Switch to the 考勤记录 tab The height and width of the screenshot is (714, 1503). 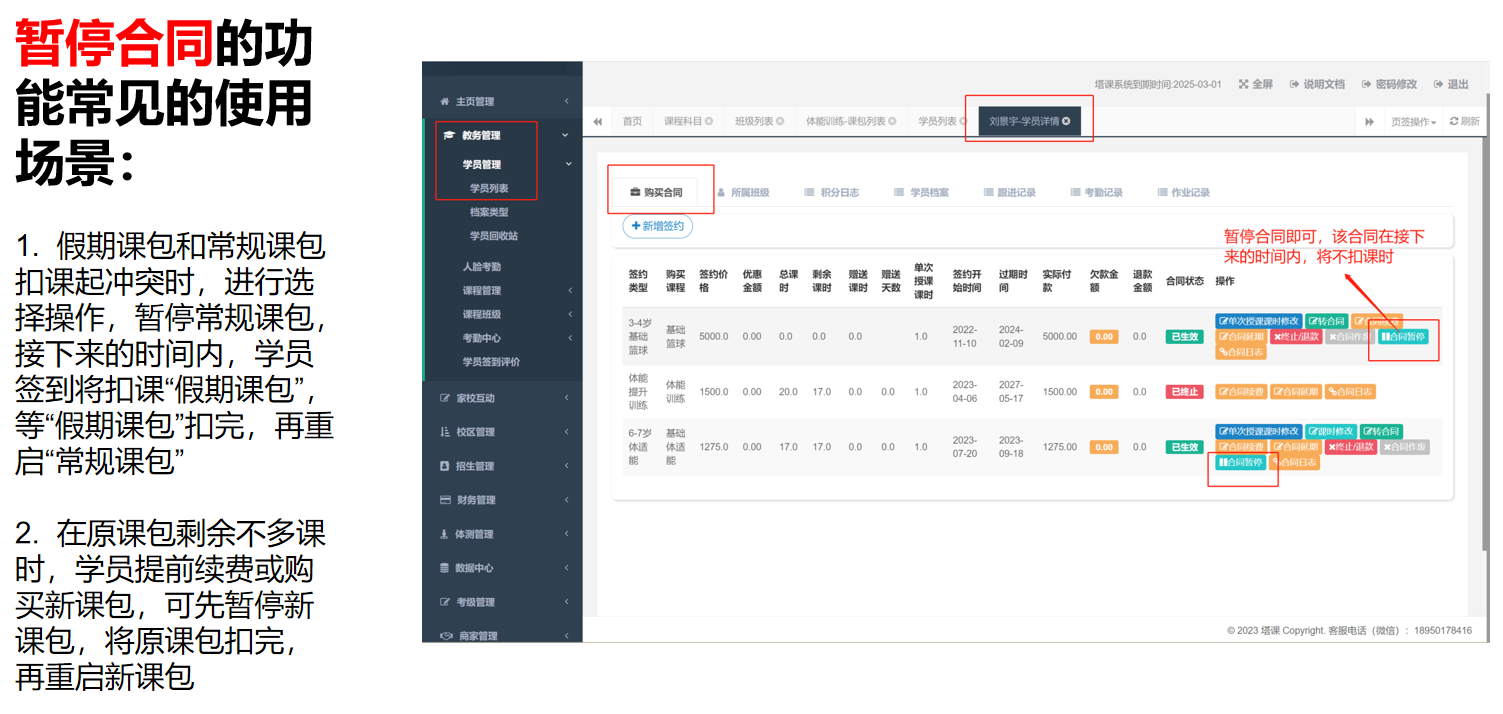(1097, 193)
